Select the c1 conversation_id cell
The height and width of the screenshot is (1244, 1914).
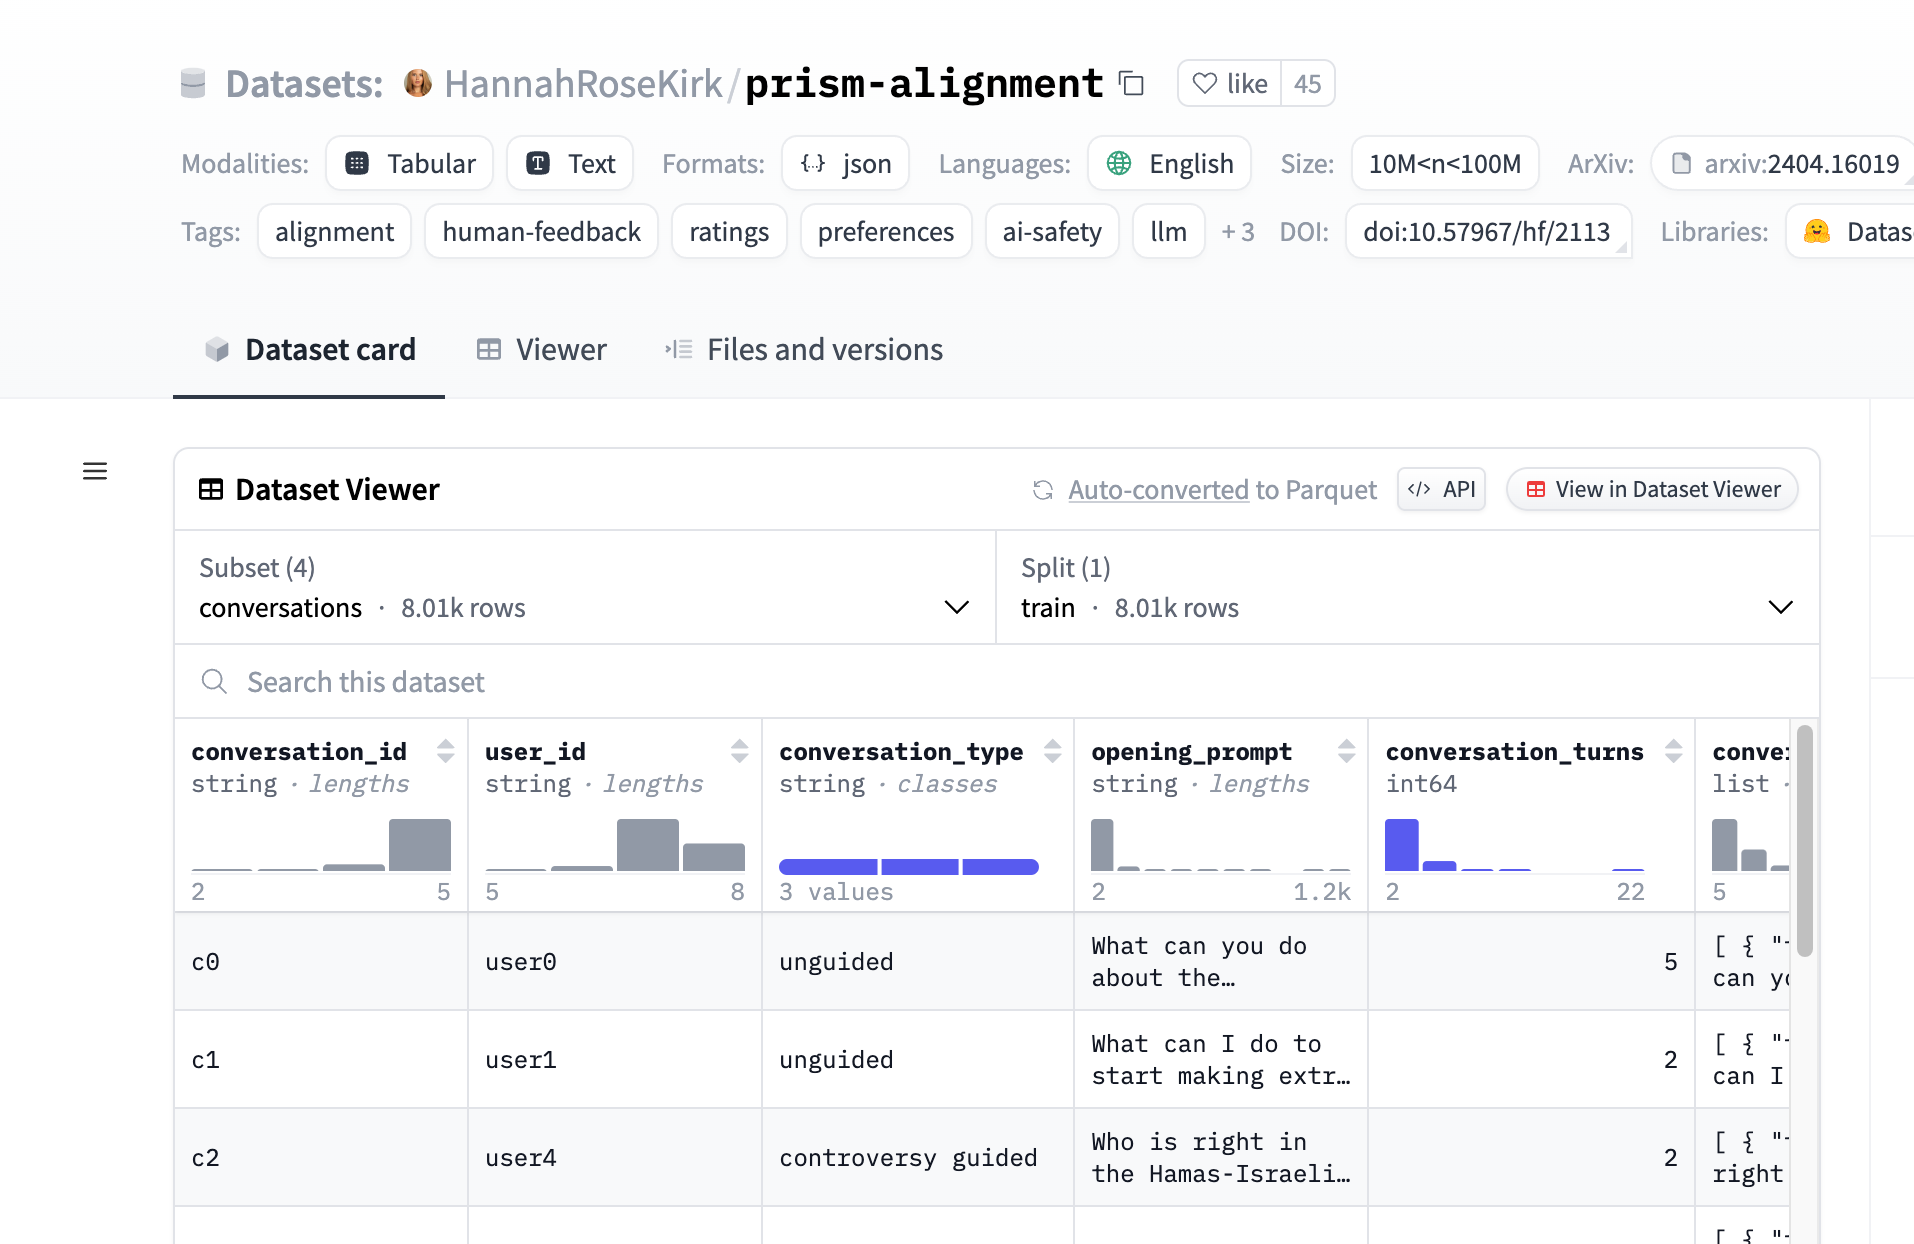point(321,1060)
